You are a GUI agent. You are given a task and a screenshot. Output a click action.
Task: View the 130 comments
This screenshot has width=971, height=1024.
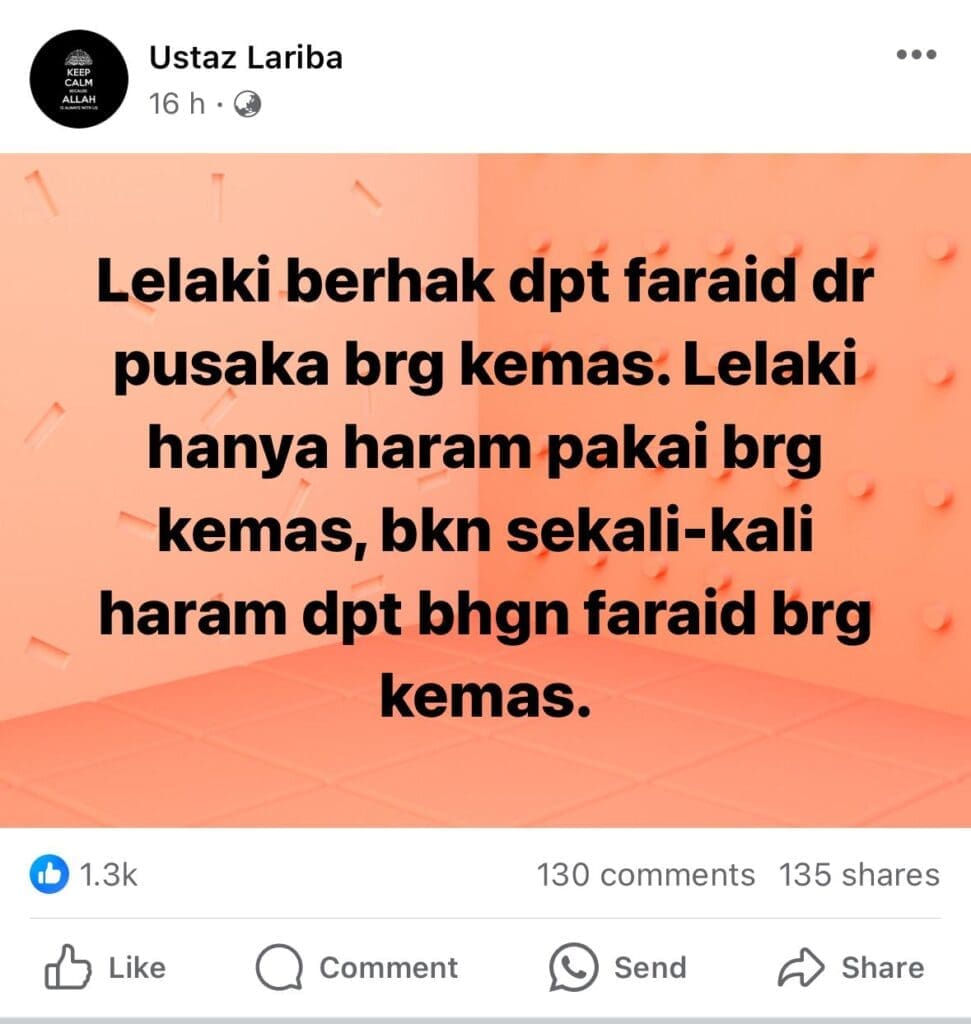coord(645,874)
